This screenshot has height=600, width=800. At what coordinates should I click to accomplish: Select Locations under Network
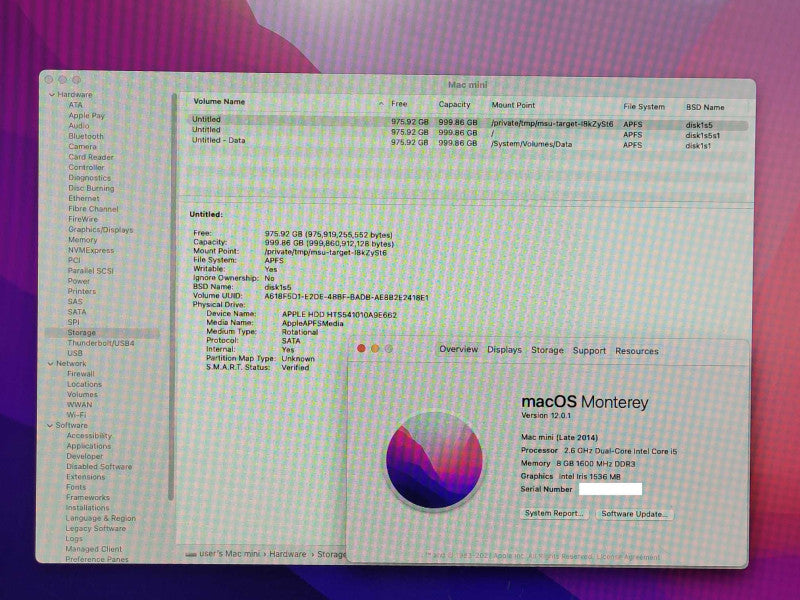tap(84, 384)
